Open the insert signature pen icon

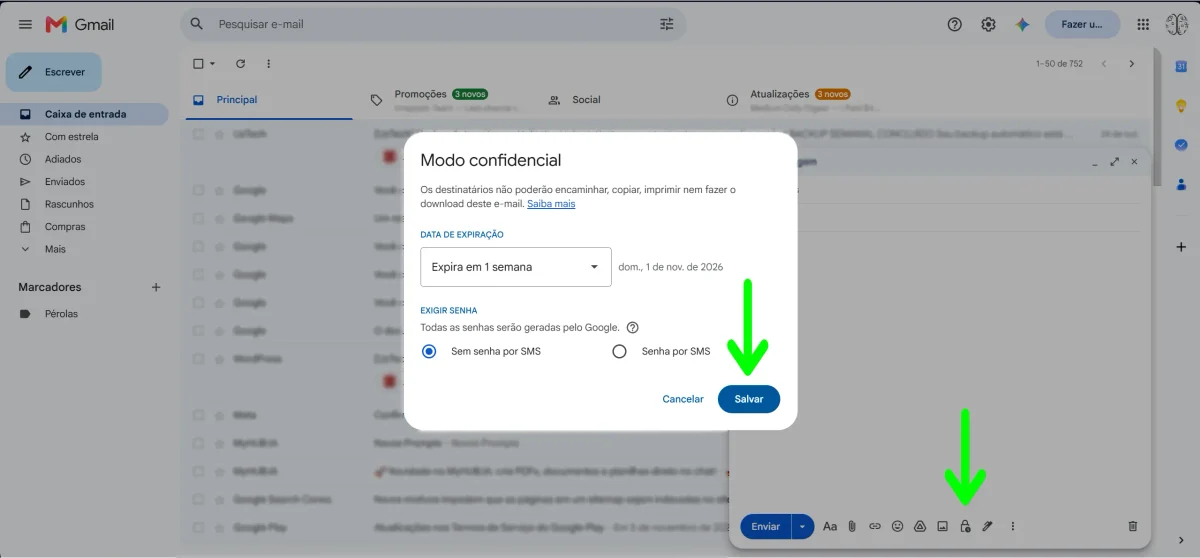click(987, 526)
